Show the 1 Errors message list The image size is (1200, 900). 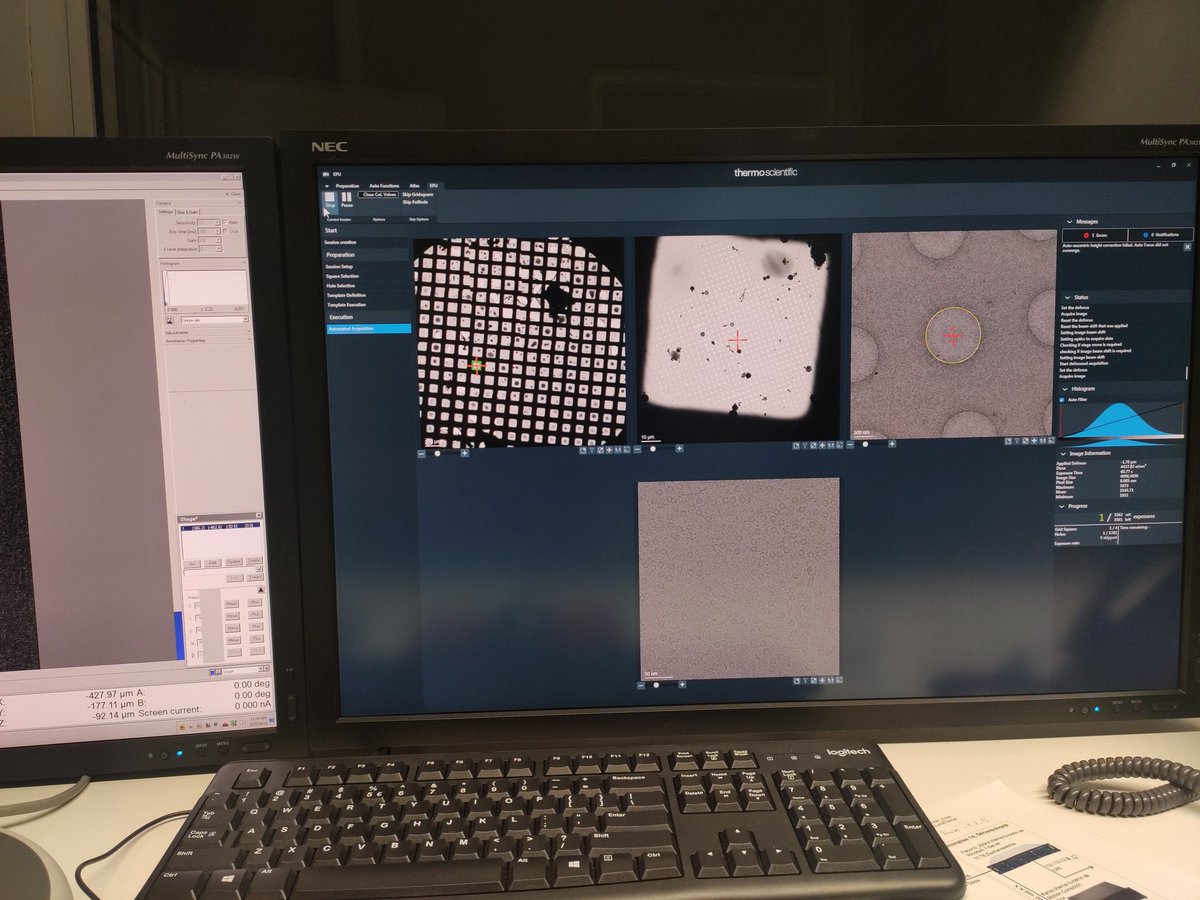(x=1095, y=235)
